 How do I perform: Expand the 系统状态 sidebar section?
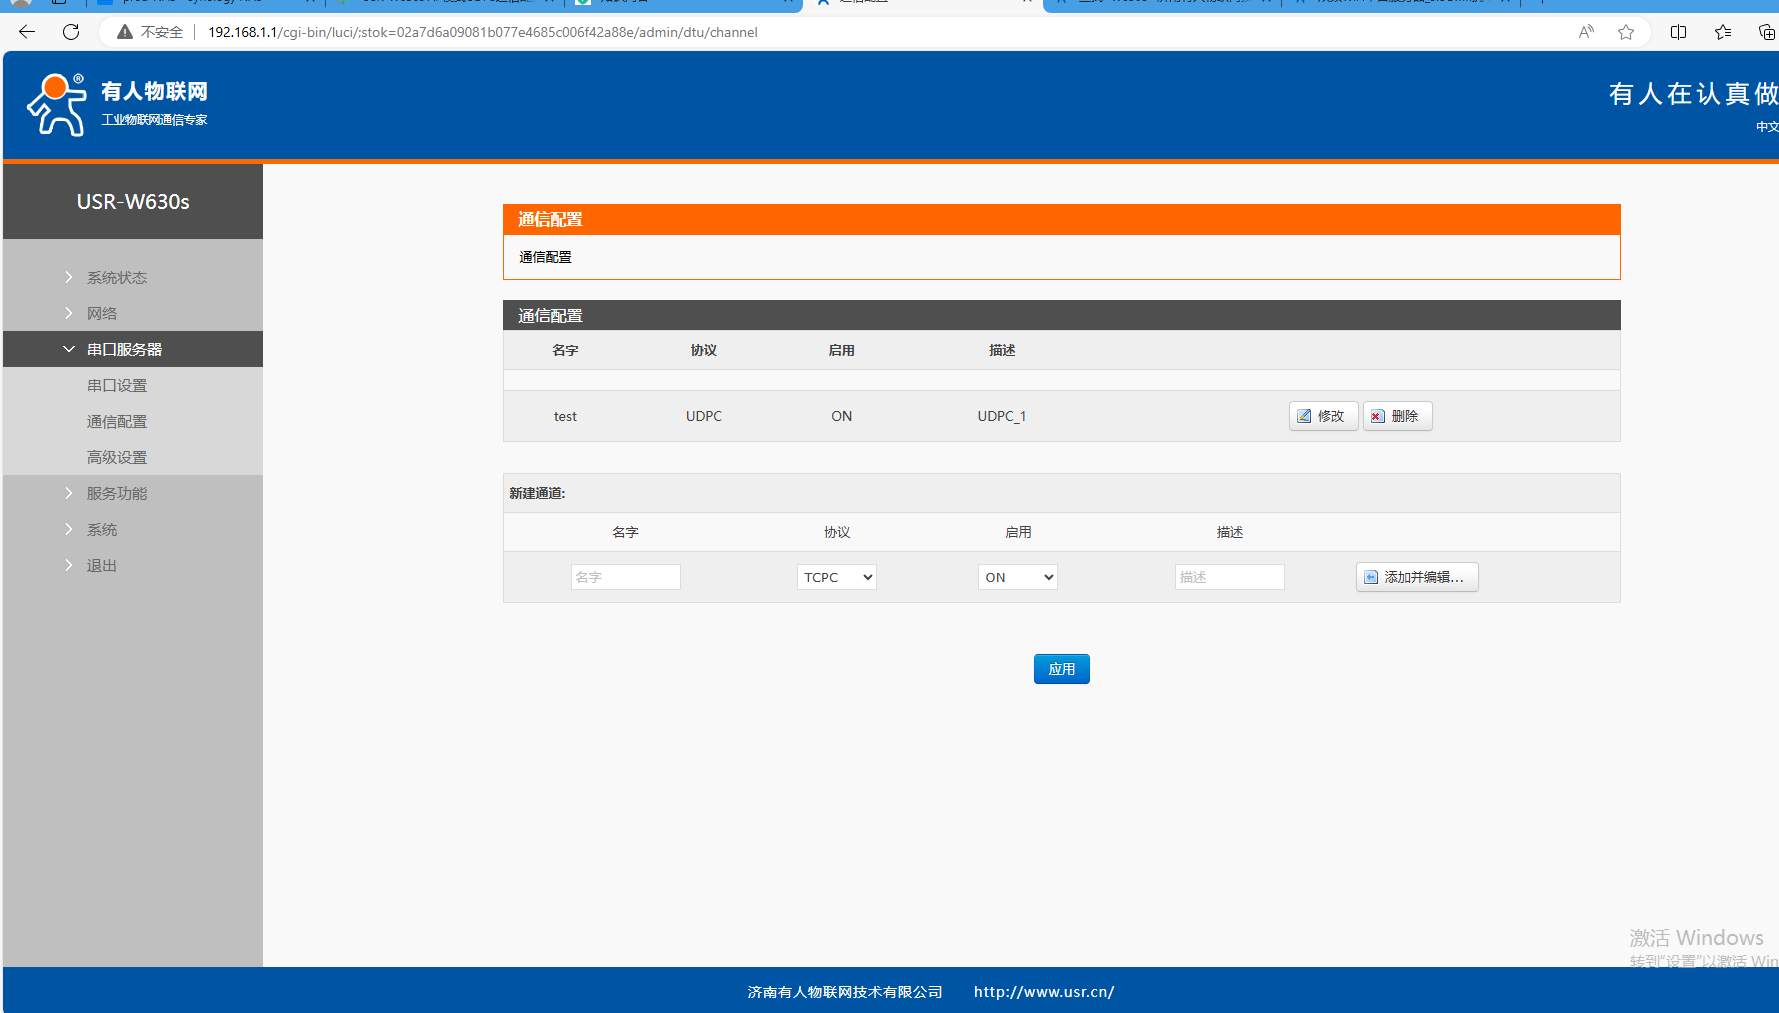[116, 277]
